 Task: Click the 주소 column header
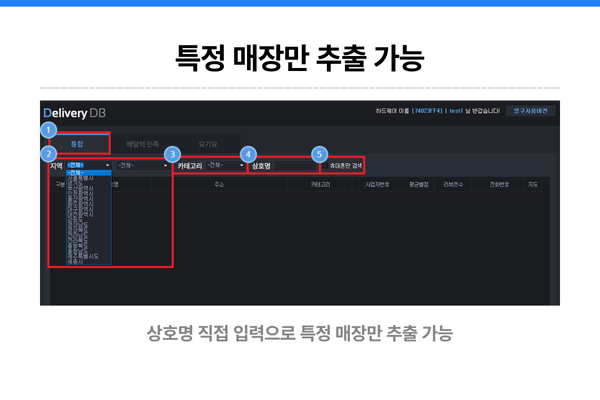pos(219,184)
